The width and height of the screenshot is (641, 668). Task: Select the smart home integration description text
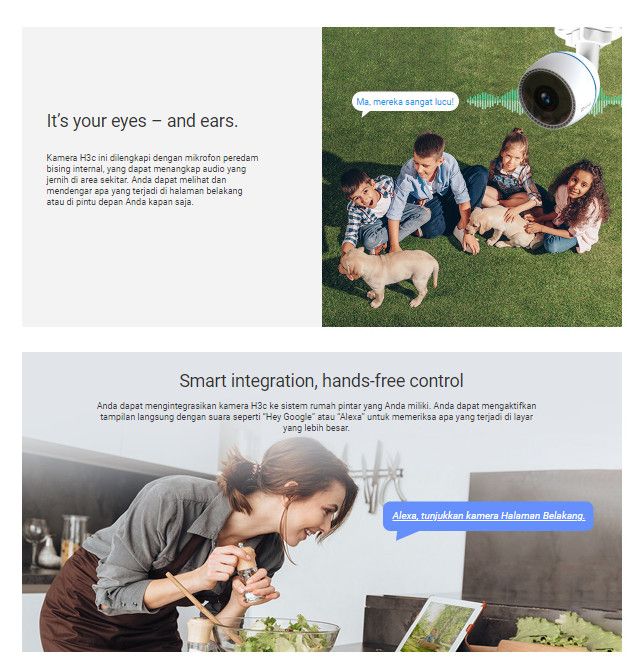316,417
